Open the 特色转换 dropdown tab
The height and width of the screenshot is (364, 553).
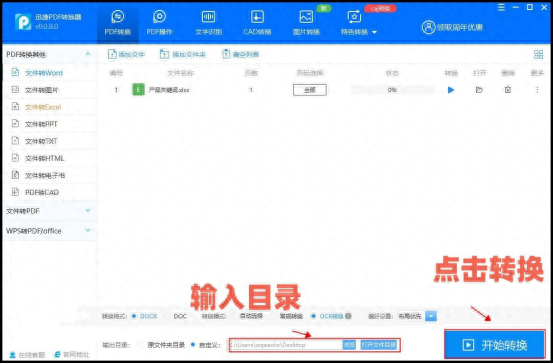[358, 22]
